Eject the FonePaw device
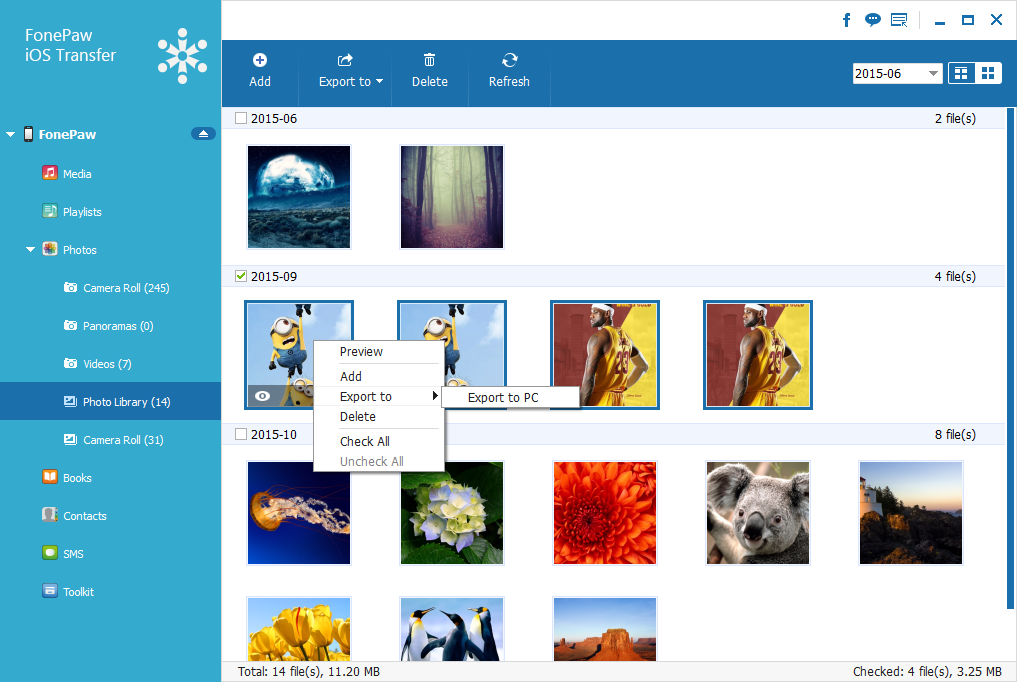 203,134
